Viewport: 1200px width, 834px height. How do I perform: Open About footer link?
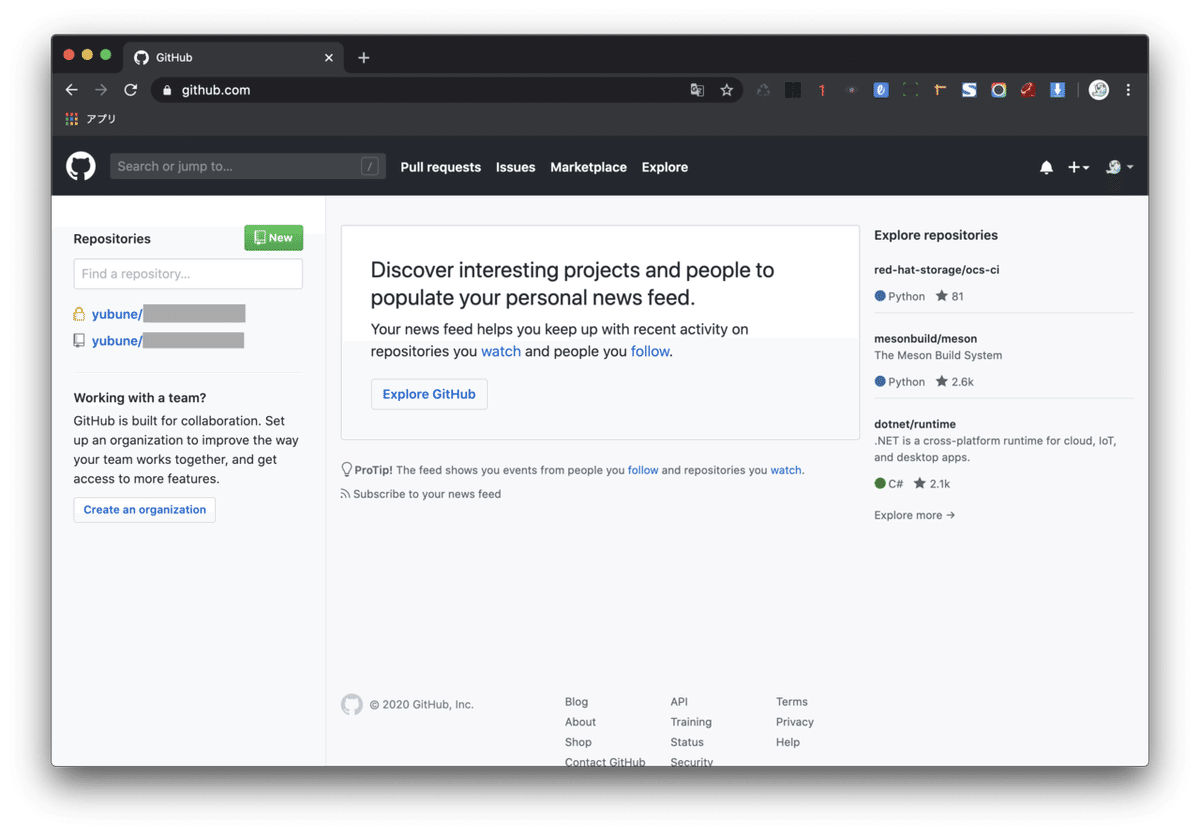(x=580, y=722)
